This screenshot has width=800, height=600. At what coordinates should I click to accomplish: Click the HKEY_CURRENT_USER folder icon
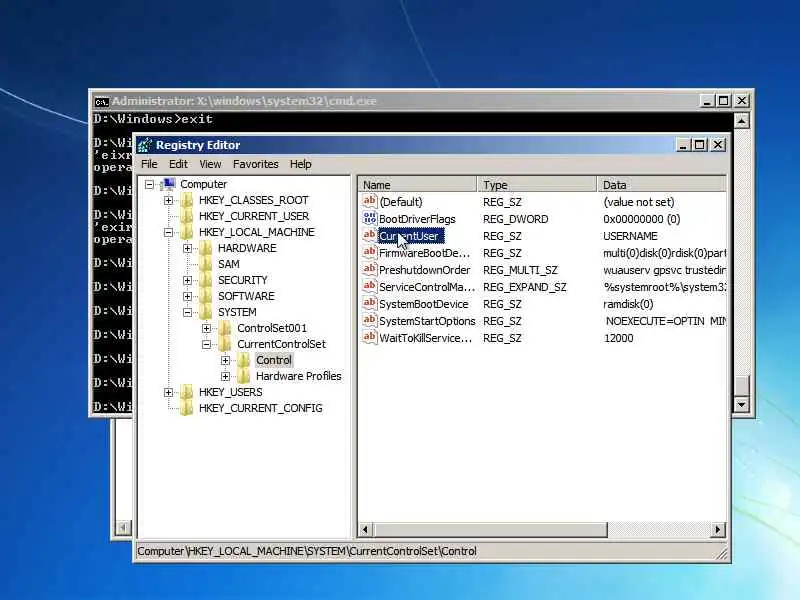pyautogui.click(x=187, y=216)
